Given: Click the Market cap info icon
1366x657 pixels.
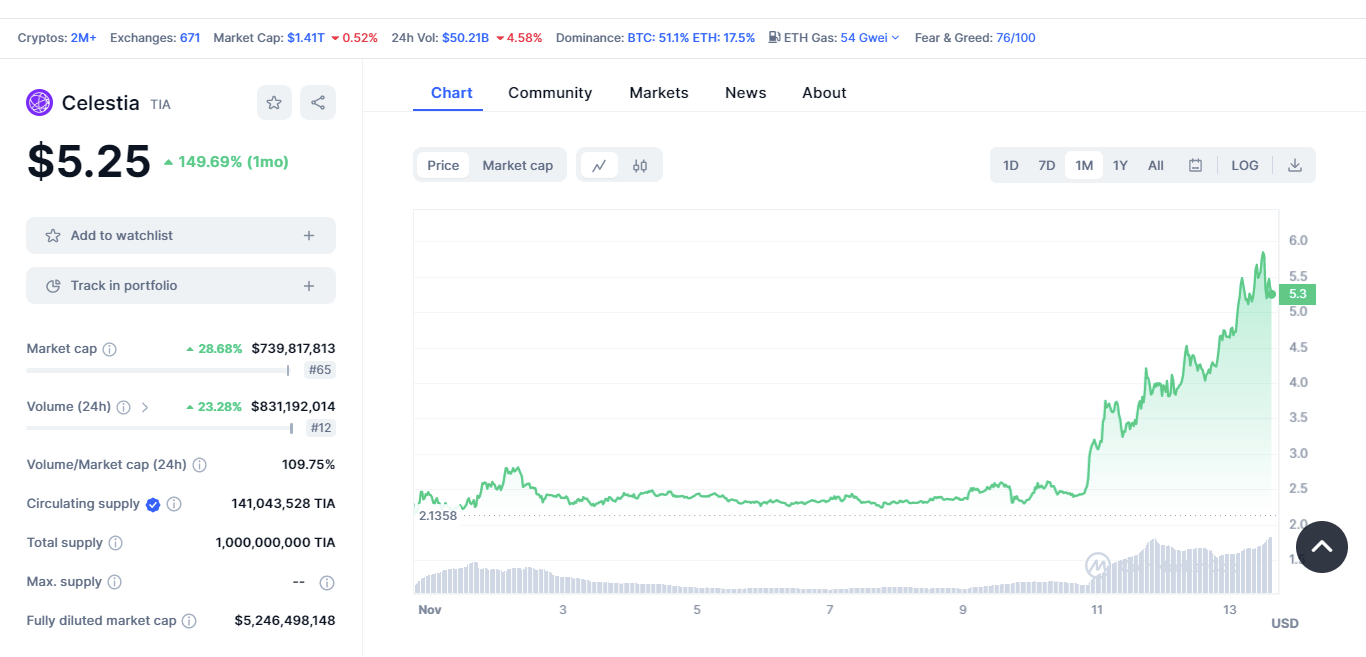Looking at the screenshot, I should click(x=110, y=349).
